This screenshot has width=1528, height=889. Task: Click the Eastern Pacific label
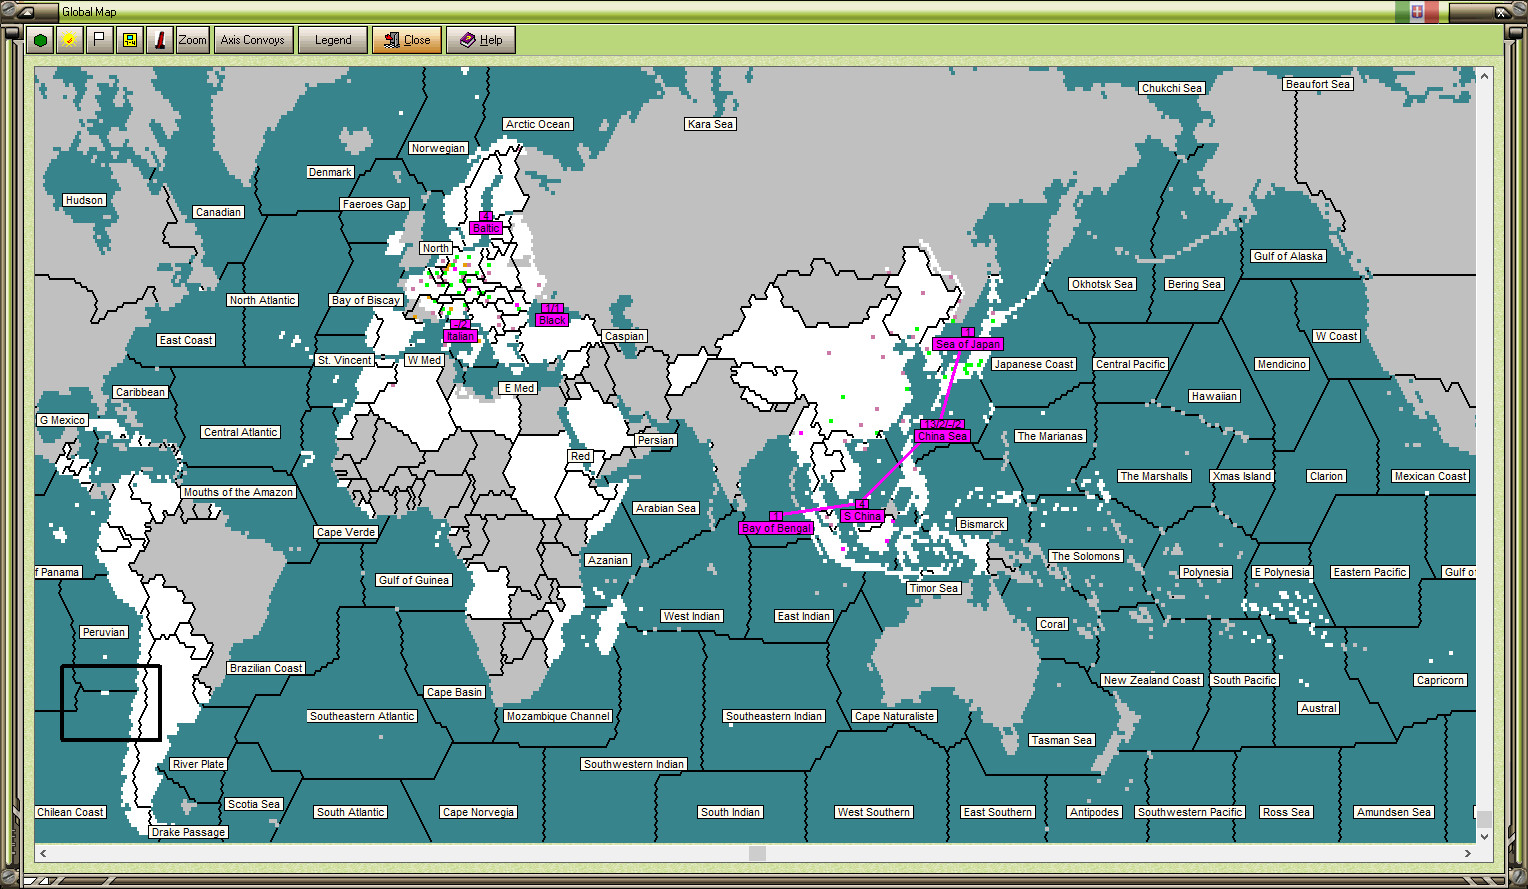(1370, 572)
